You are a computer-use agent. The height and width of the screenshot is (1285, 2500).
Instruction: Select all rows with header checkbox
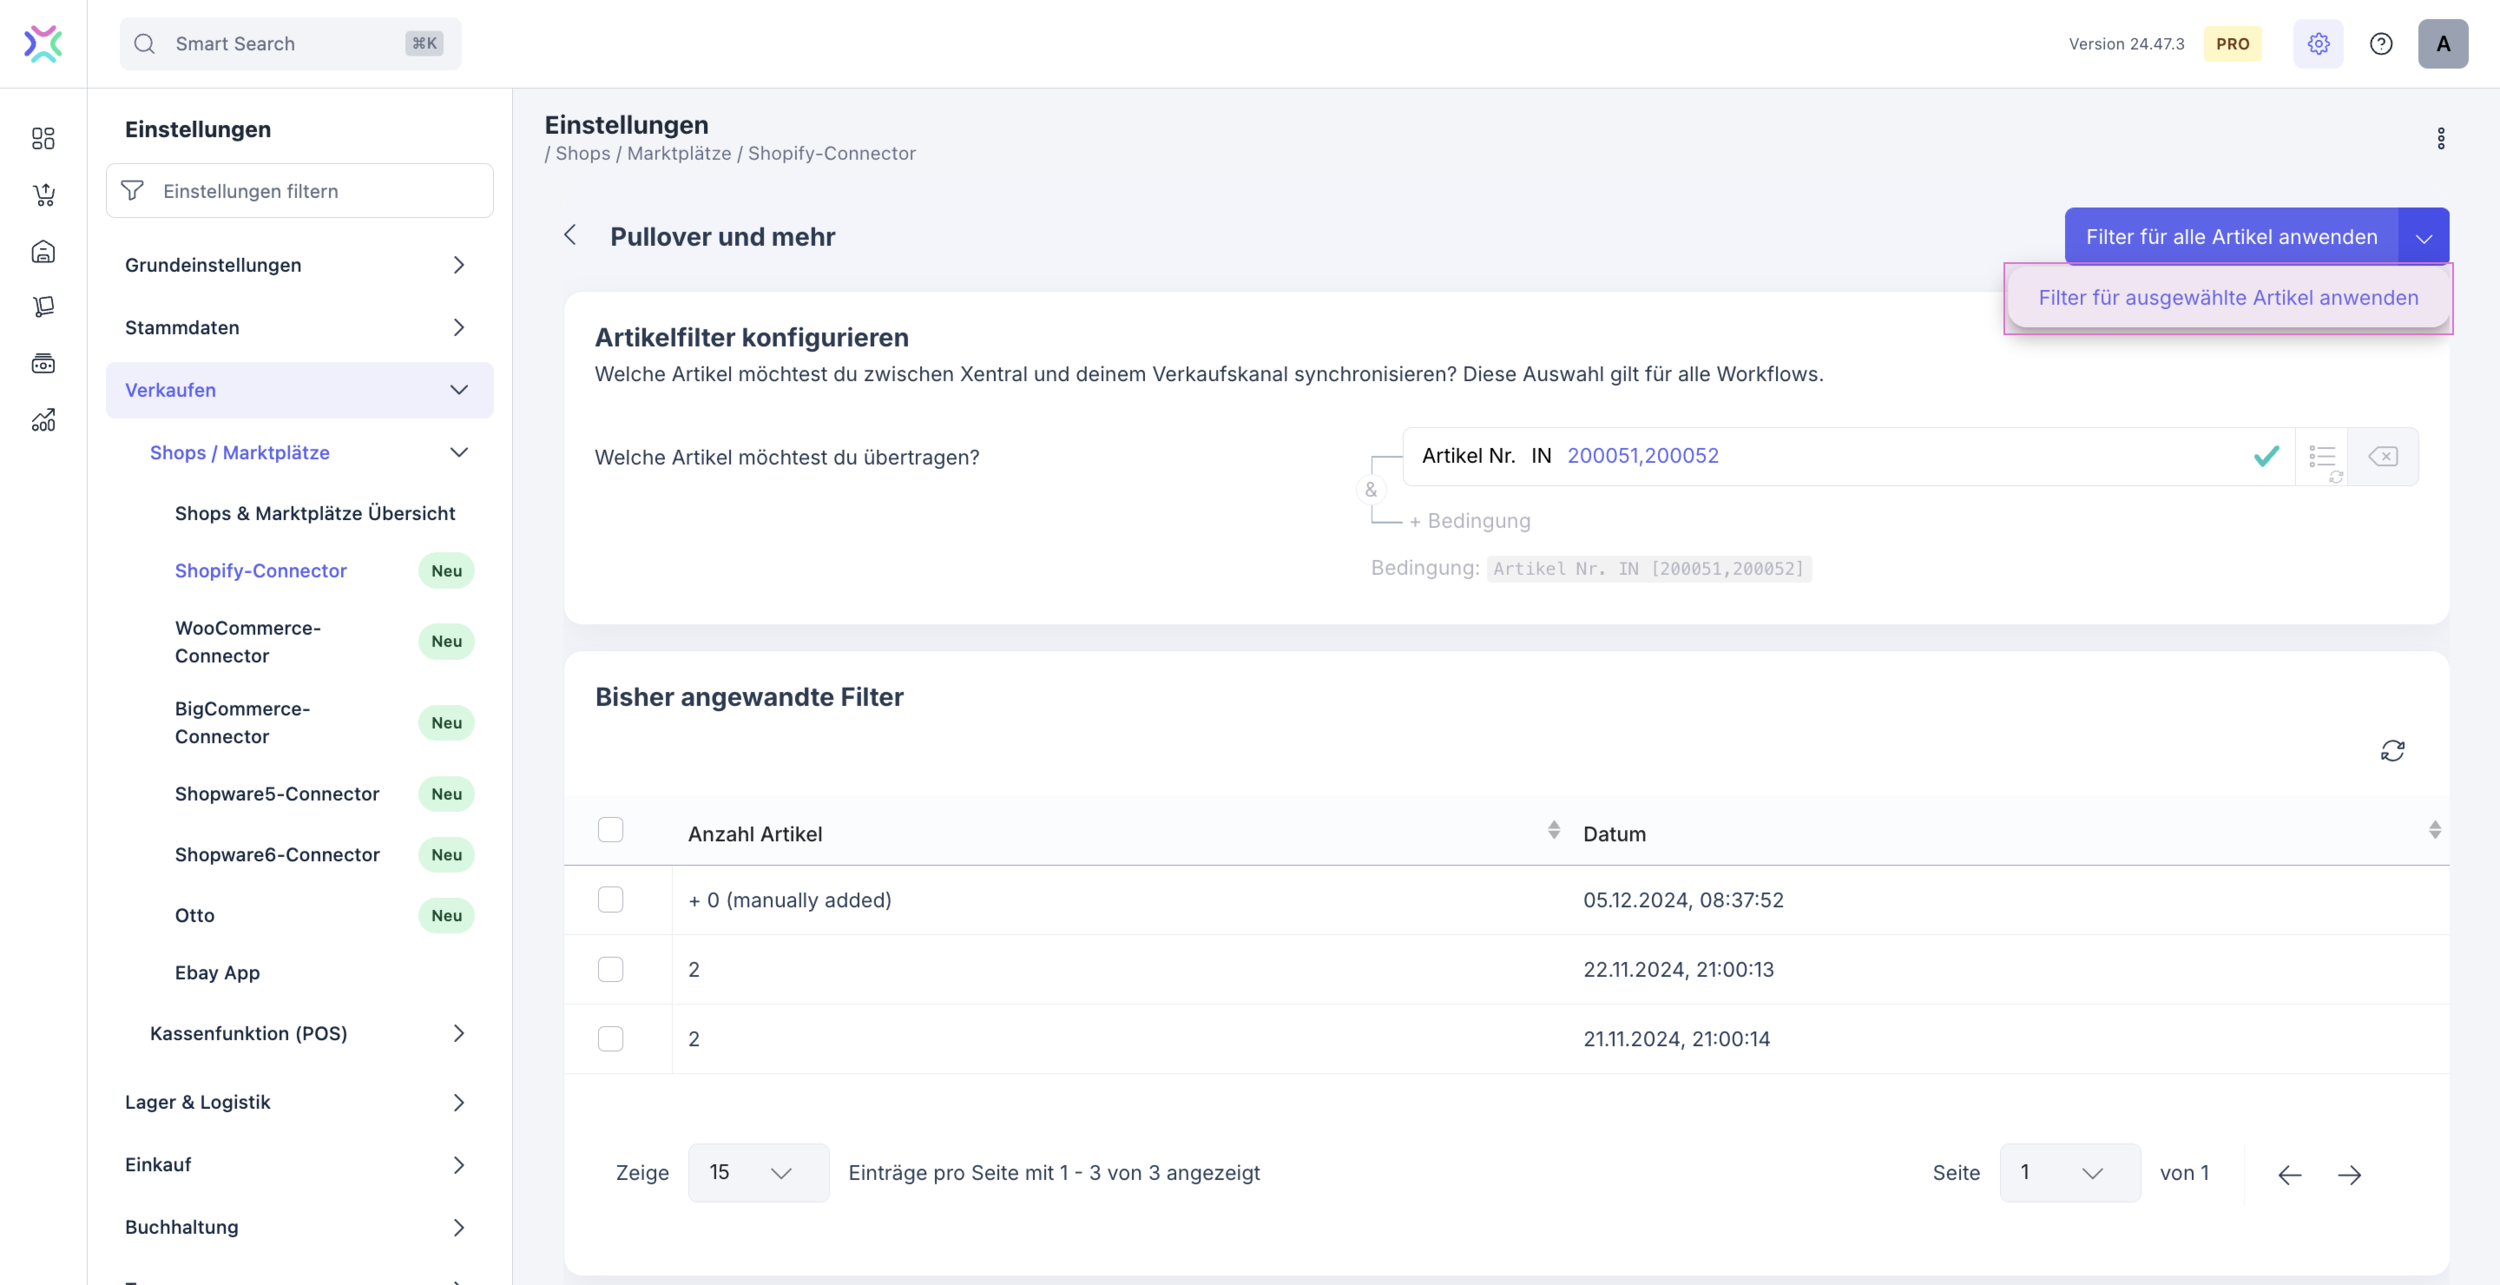[x=610, y=830]
